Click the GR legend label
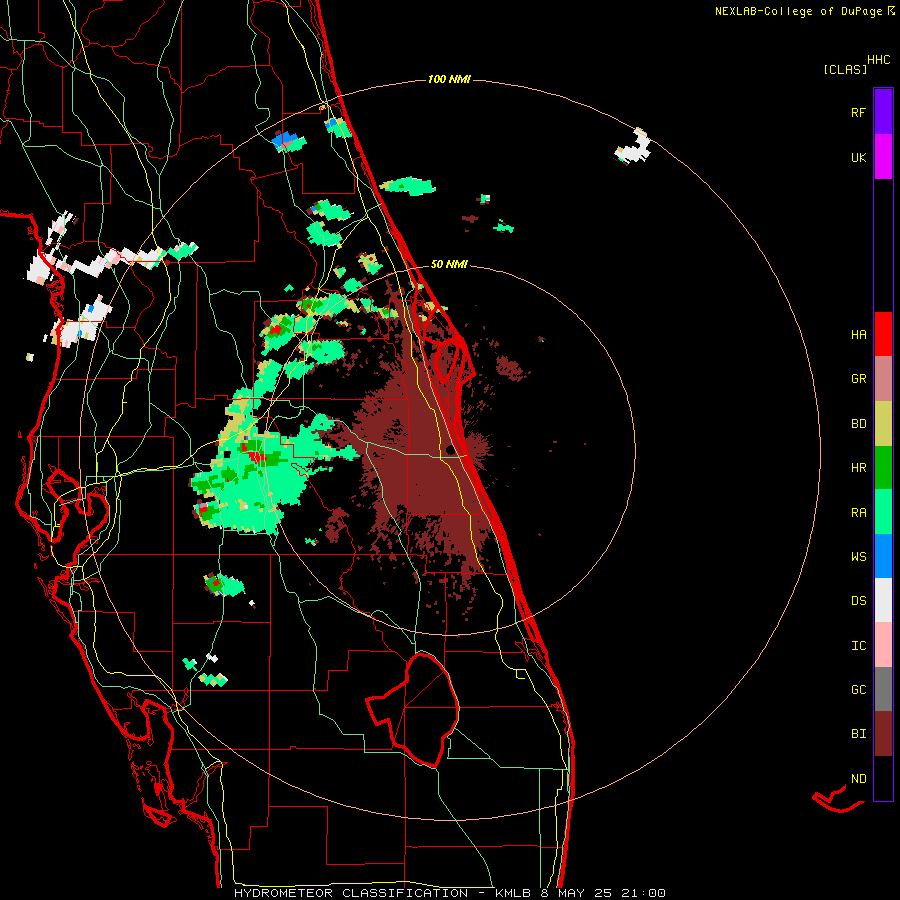Viewport: 900px width, 900px height. [858, 379]
